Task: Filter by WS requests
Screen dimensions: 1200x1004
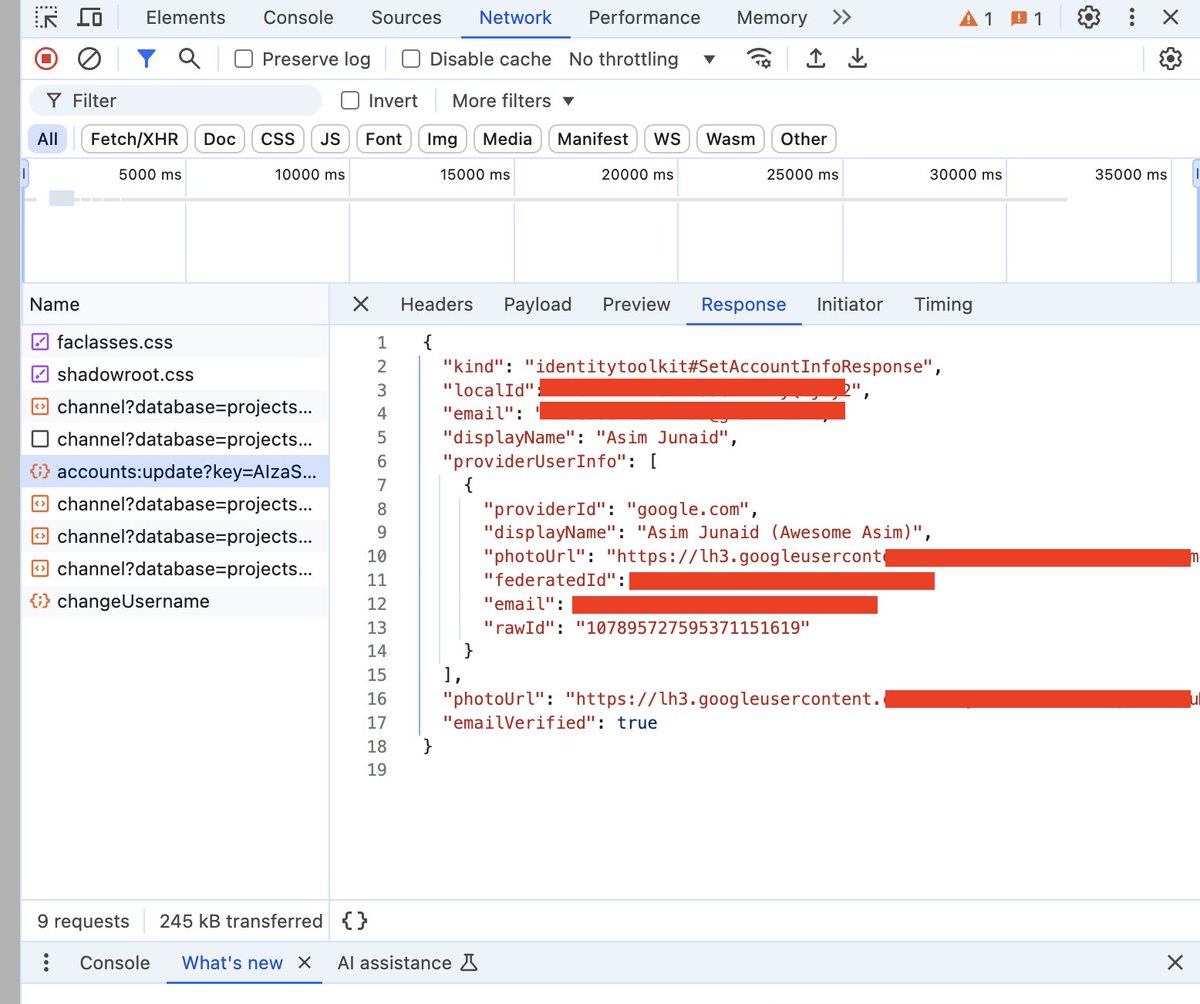Action: [667, 139]
